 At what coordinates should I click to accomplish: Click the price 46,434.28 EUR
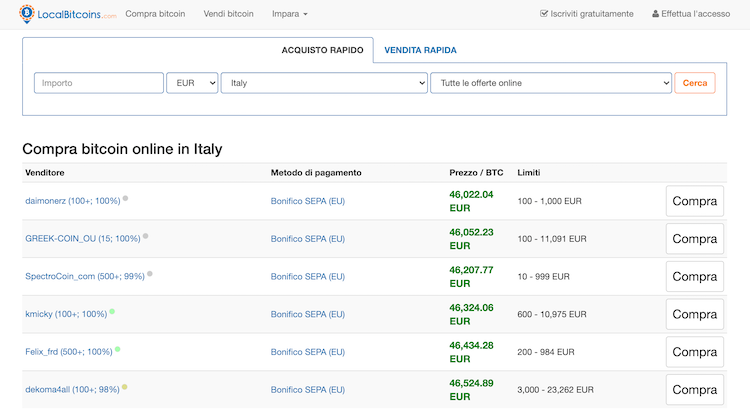pyautogui.click(x=471, y=352)
